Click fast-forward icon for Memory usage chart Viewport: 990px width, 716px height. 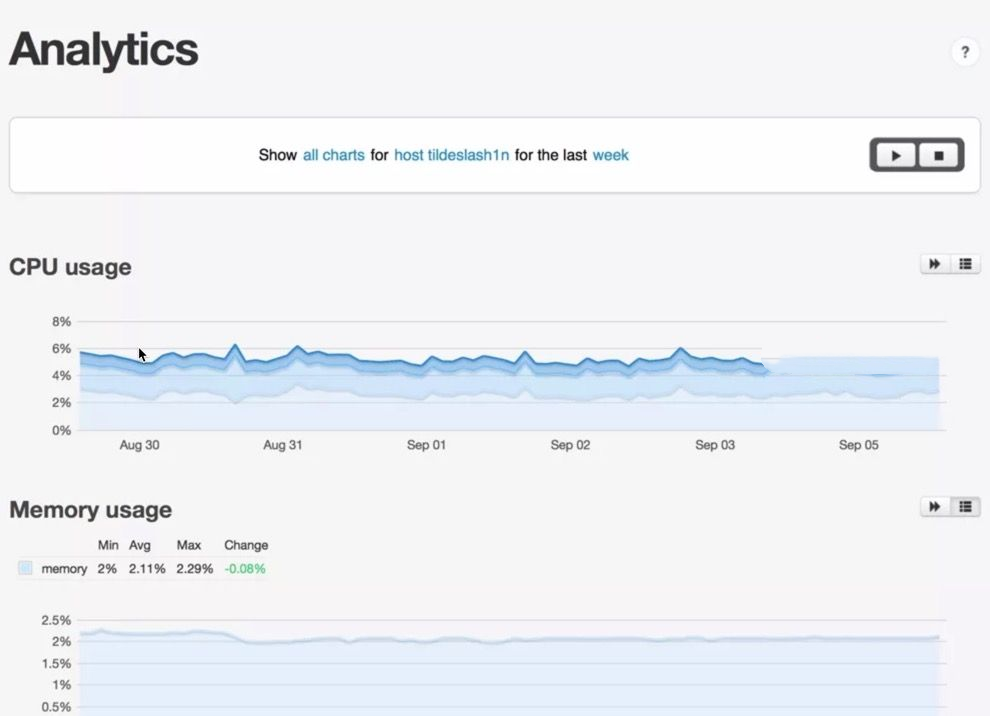(935, 507)
